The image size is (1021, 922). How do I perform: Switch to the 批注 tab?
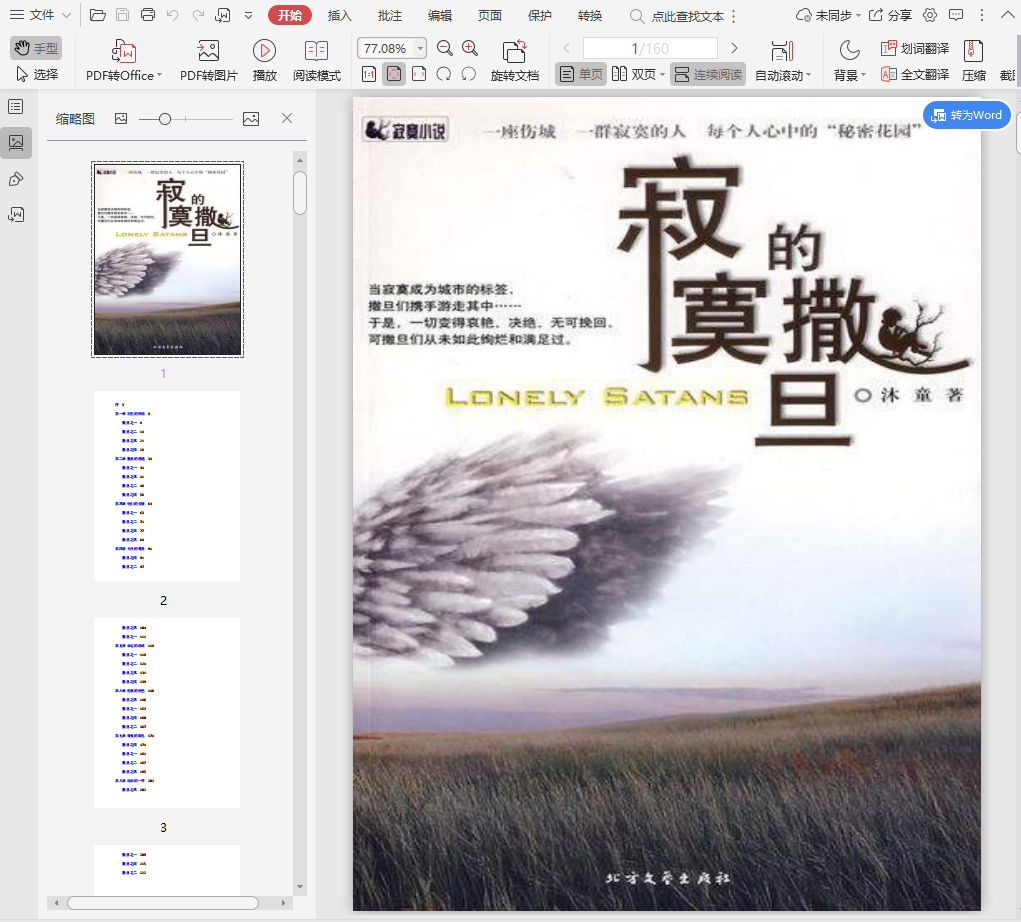[389, 15]
